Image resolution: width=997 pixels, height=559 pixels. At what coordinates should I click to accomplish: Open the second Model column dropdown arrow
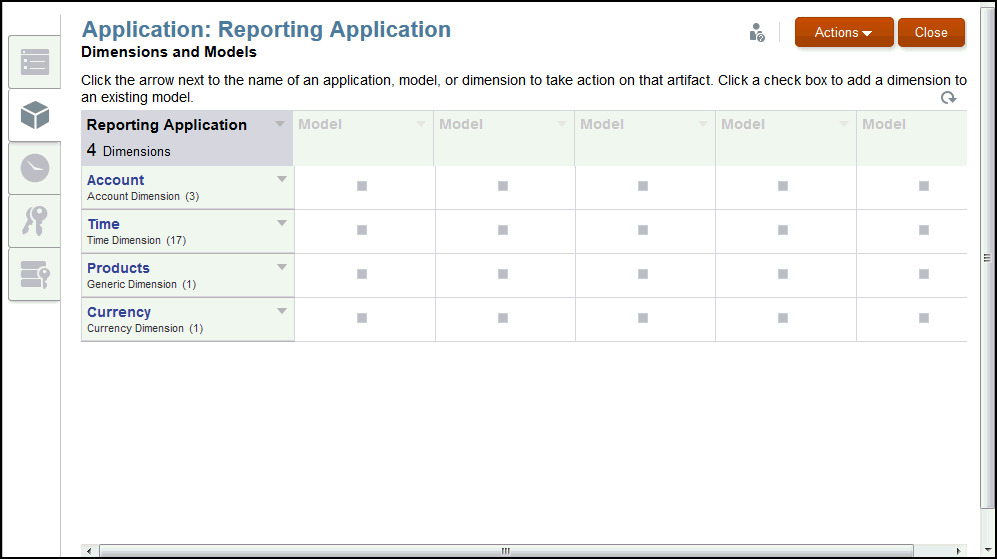point(562,124)
